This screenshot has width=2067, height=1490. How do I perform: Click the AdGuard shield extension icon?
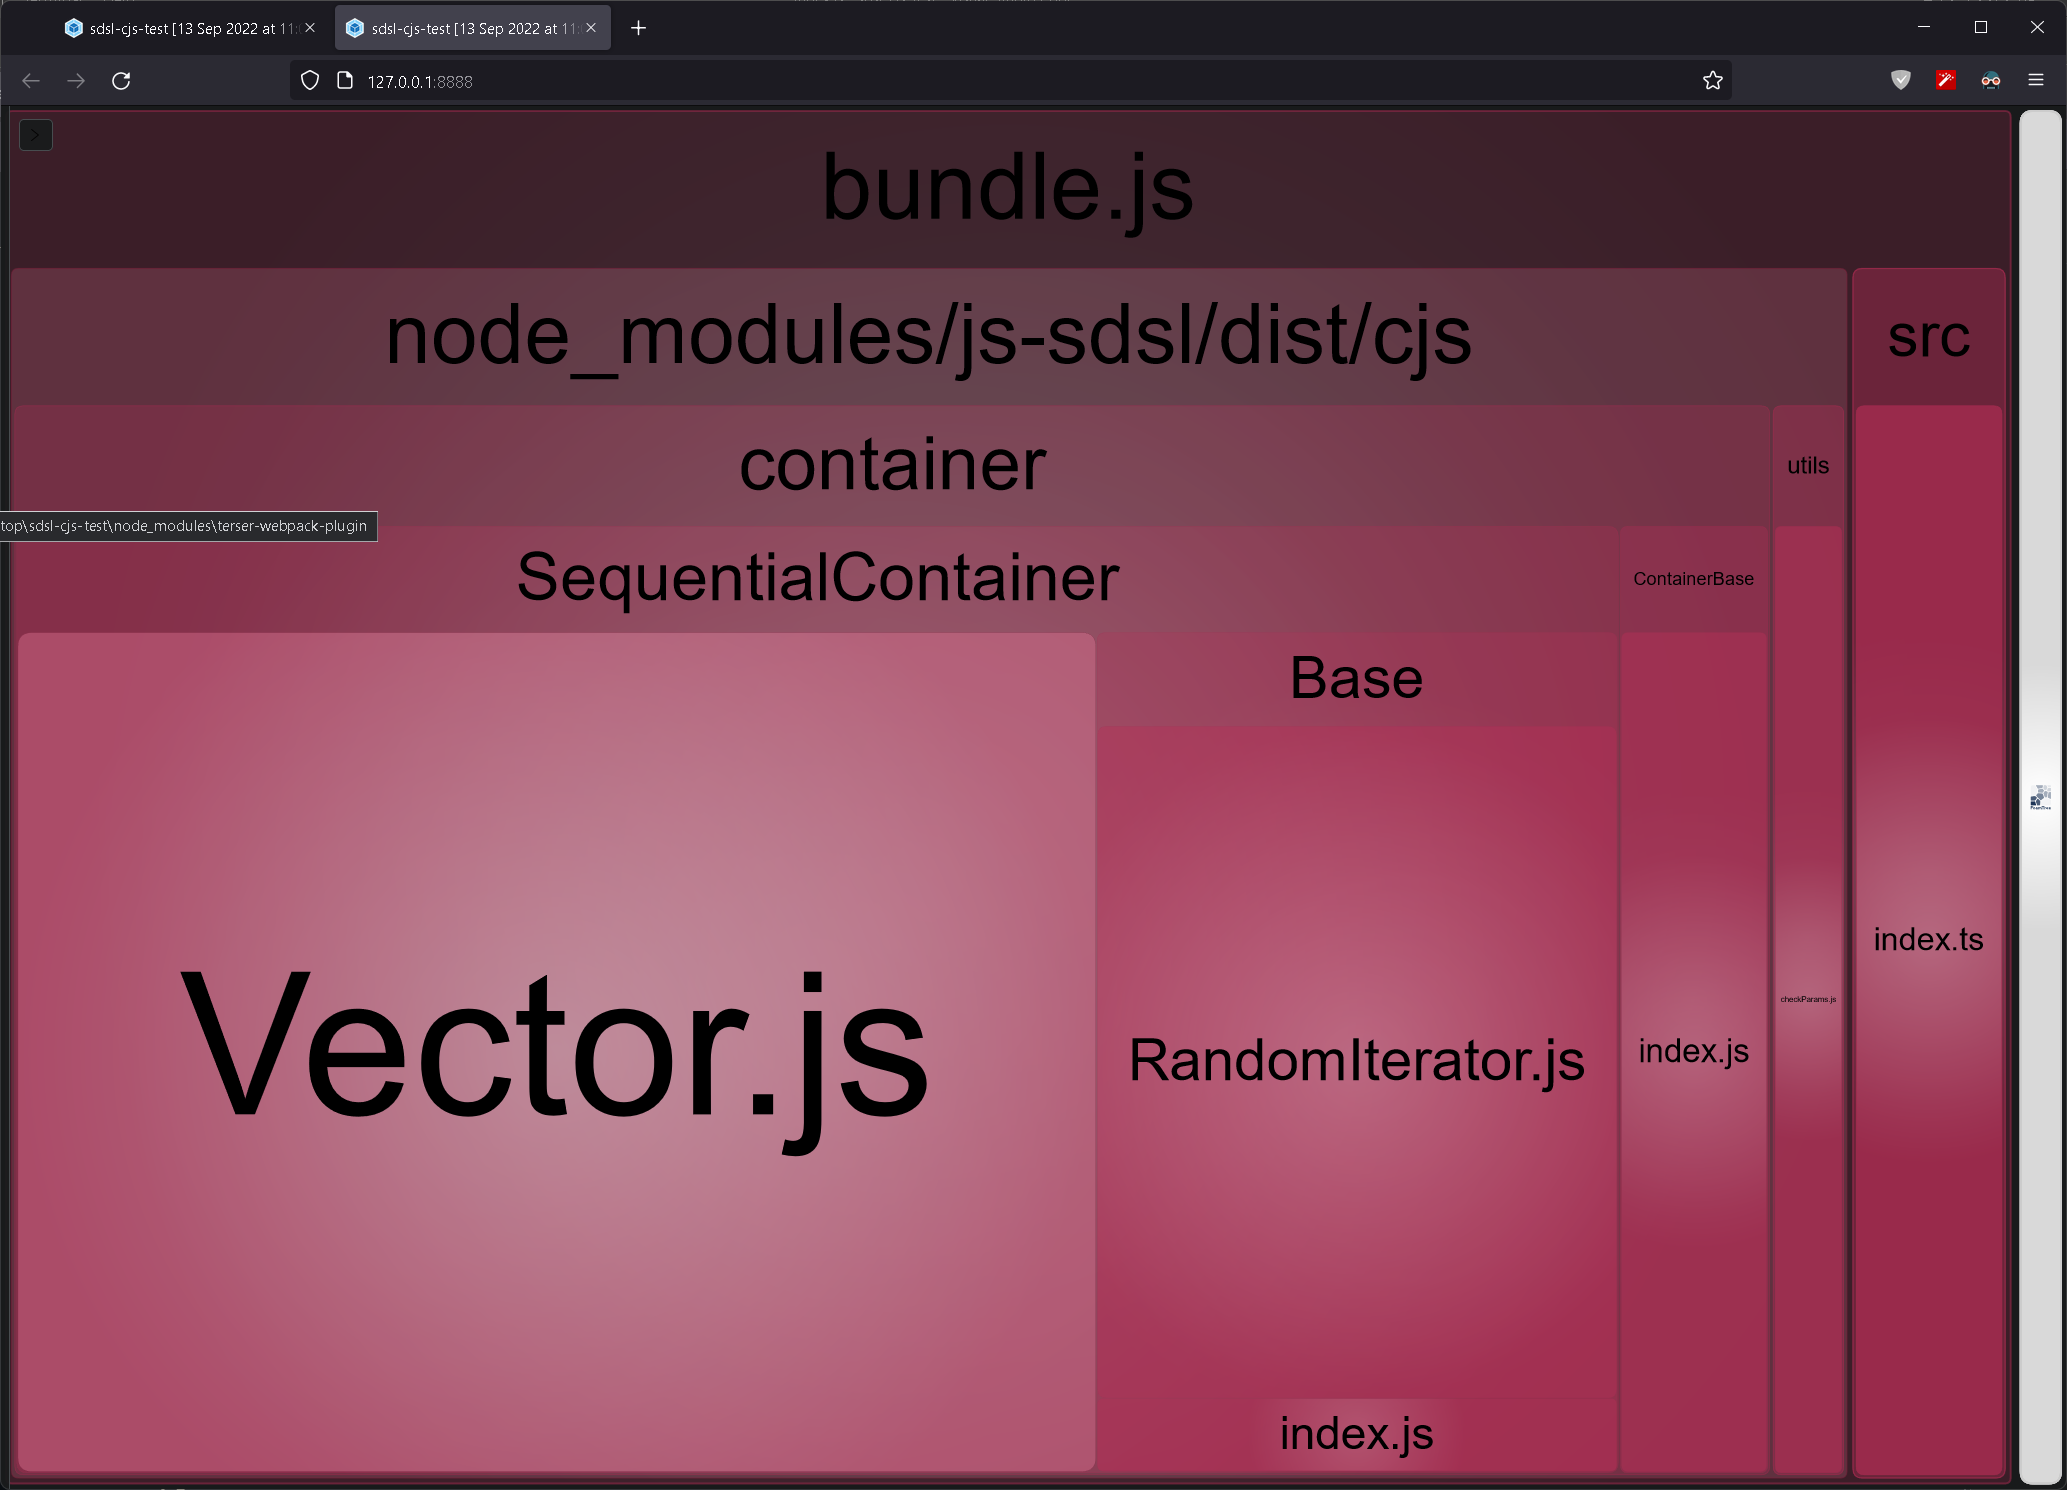[x=1900, y=81]
